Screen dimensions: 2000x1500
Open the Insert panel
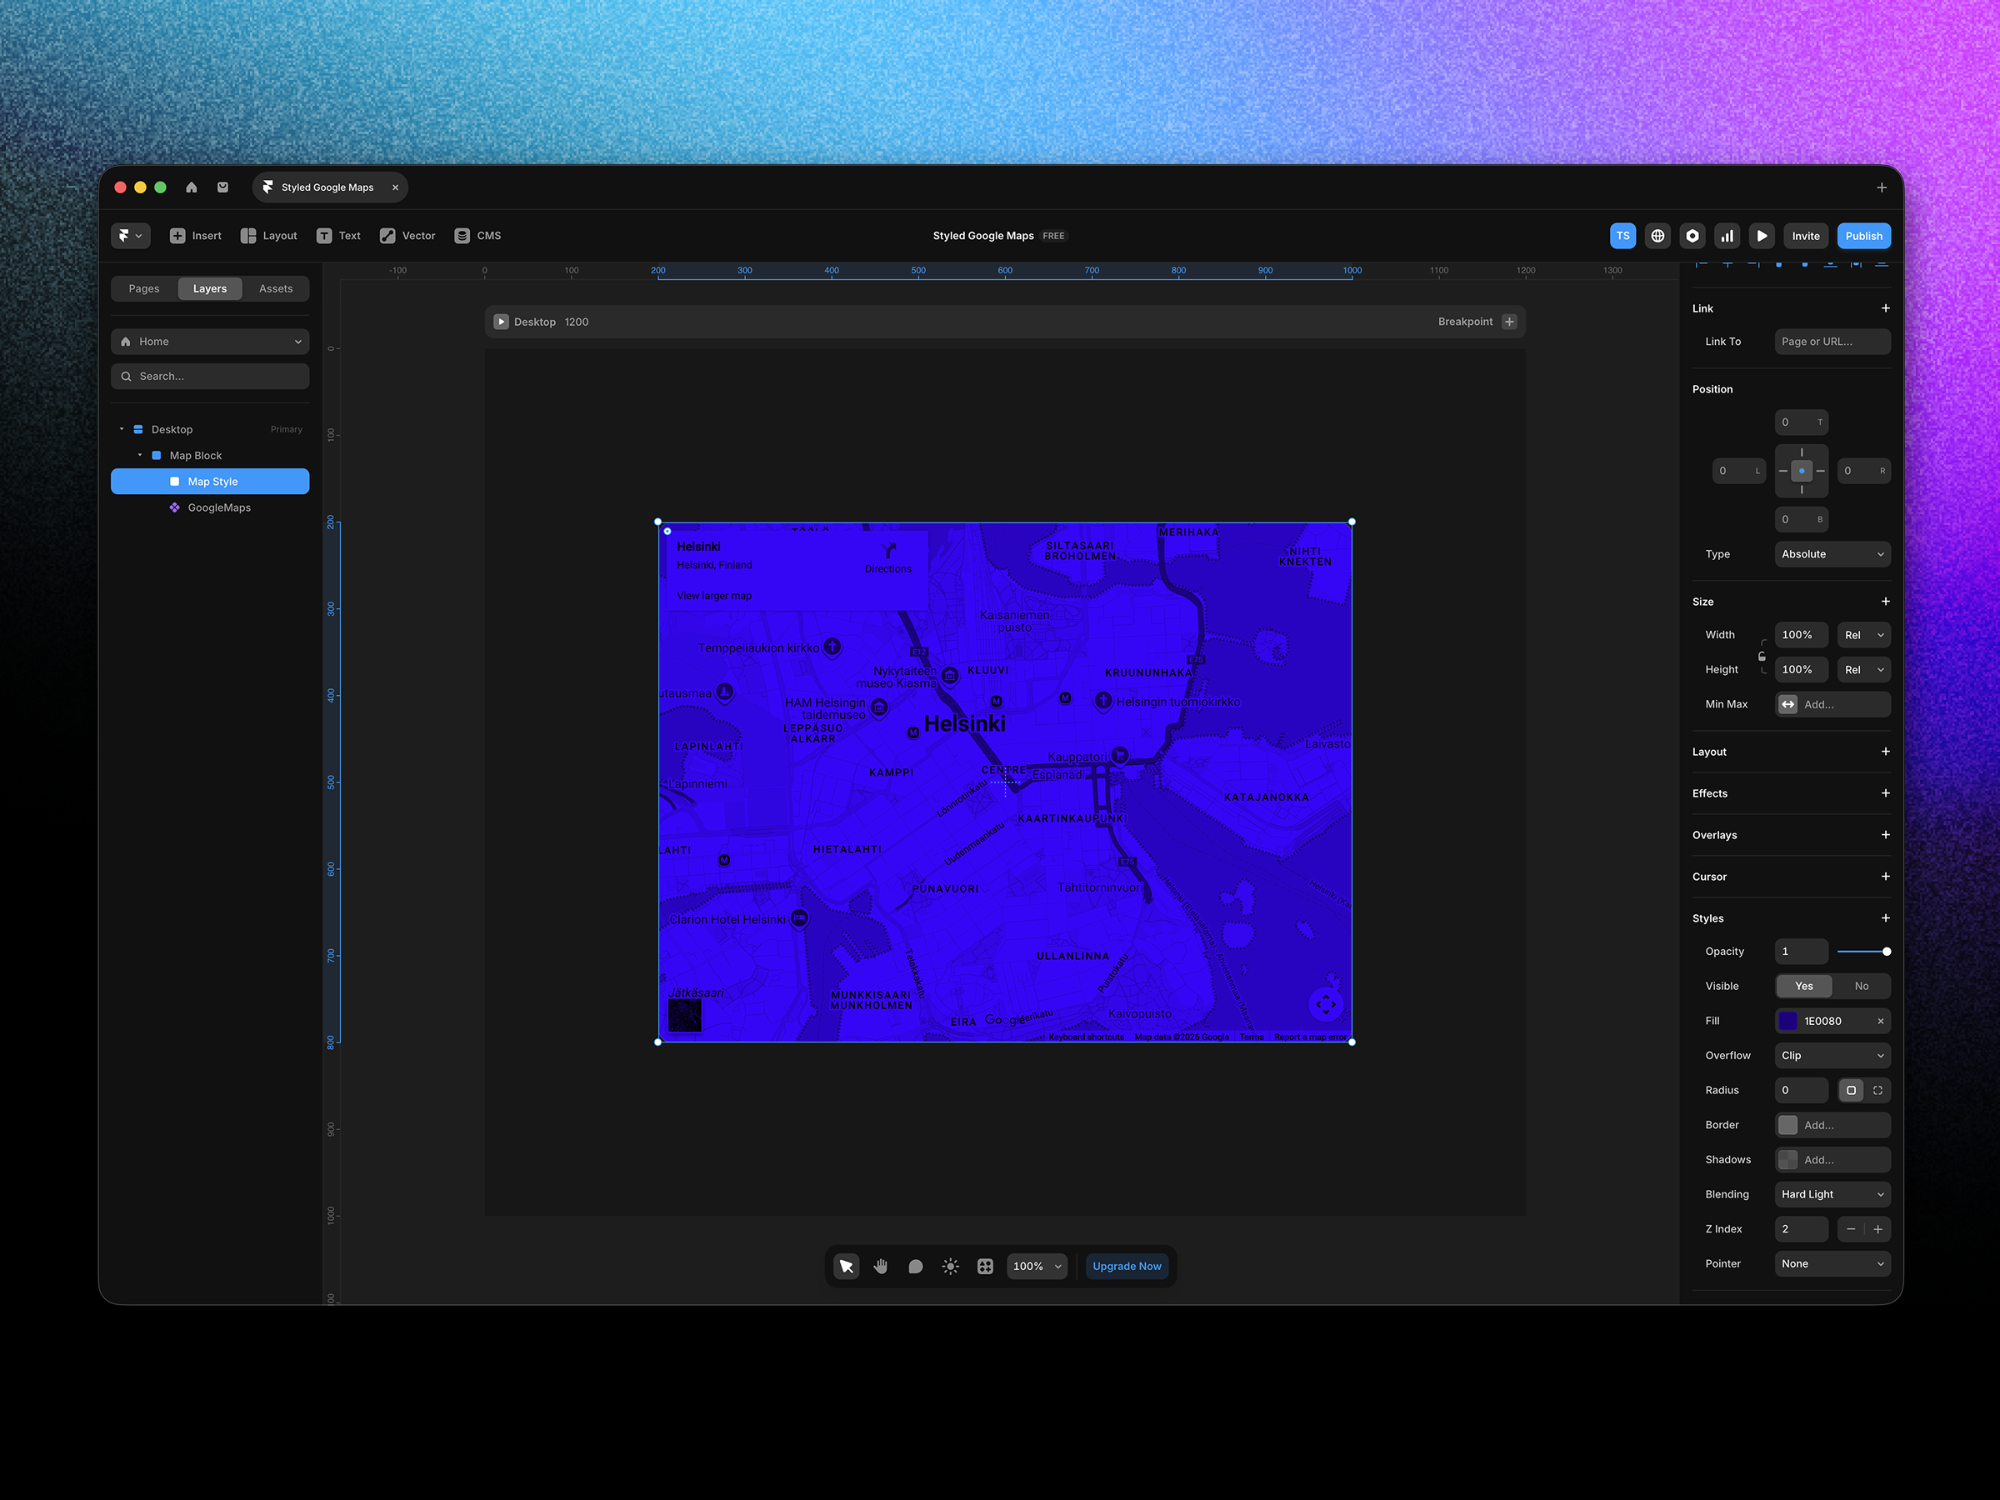click(195, 235)
